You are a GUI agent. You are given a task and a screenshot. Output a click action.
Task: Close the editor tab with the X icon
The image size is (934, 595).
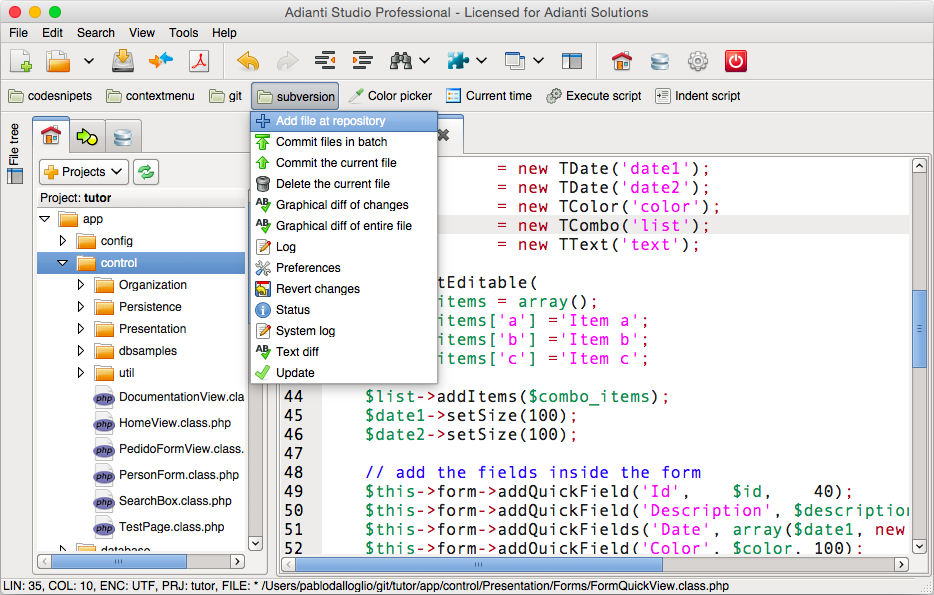(443, 135)
